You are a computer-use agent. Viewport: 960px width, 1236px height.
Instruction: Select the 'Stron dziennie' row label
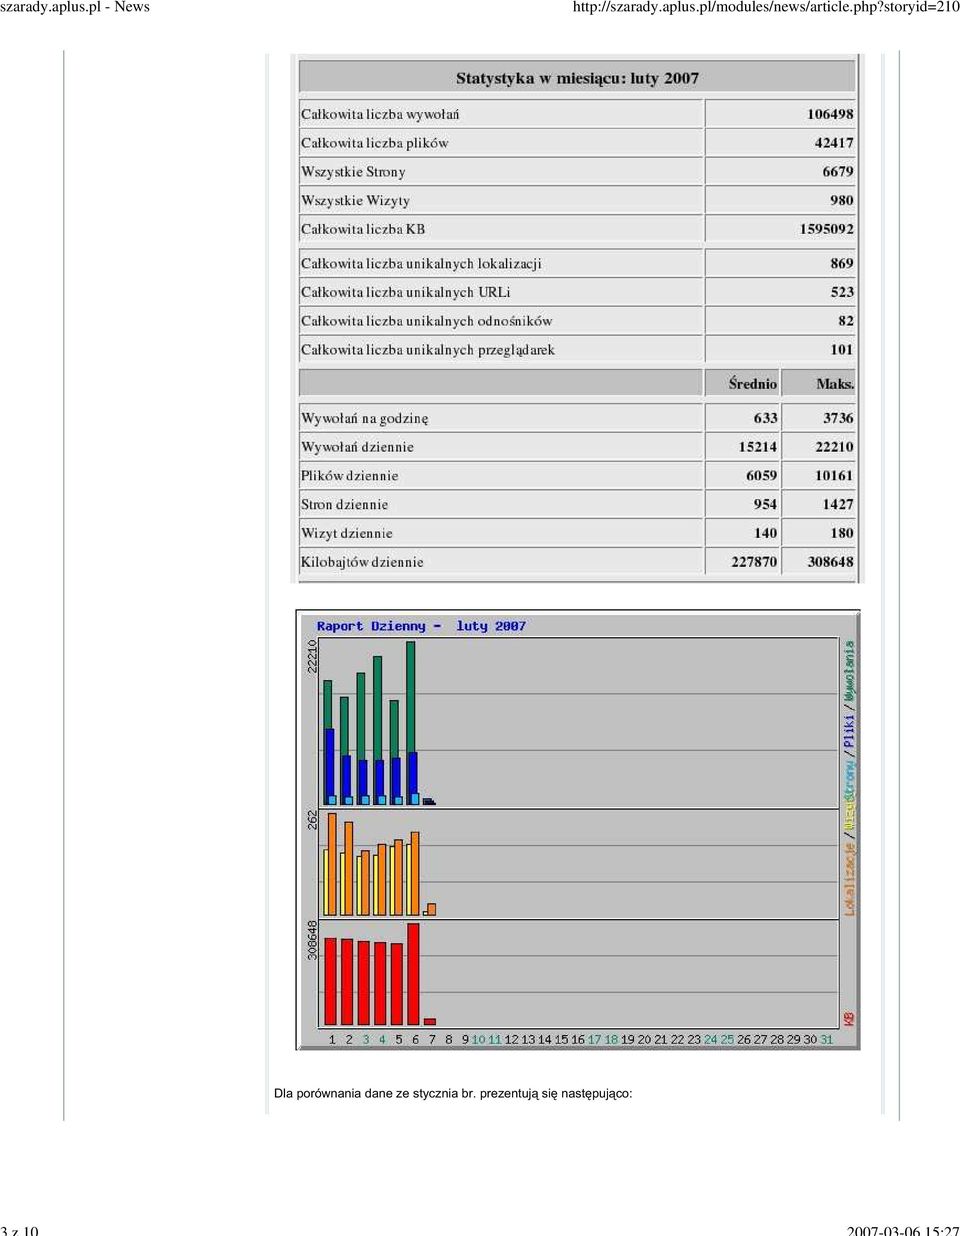click(344, 505)
